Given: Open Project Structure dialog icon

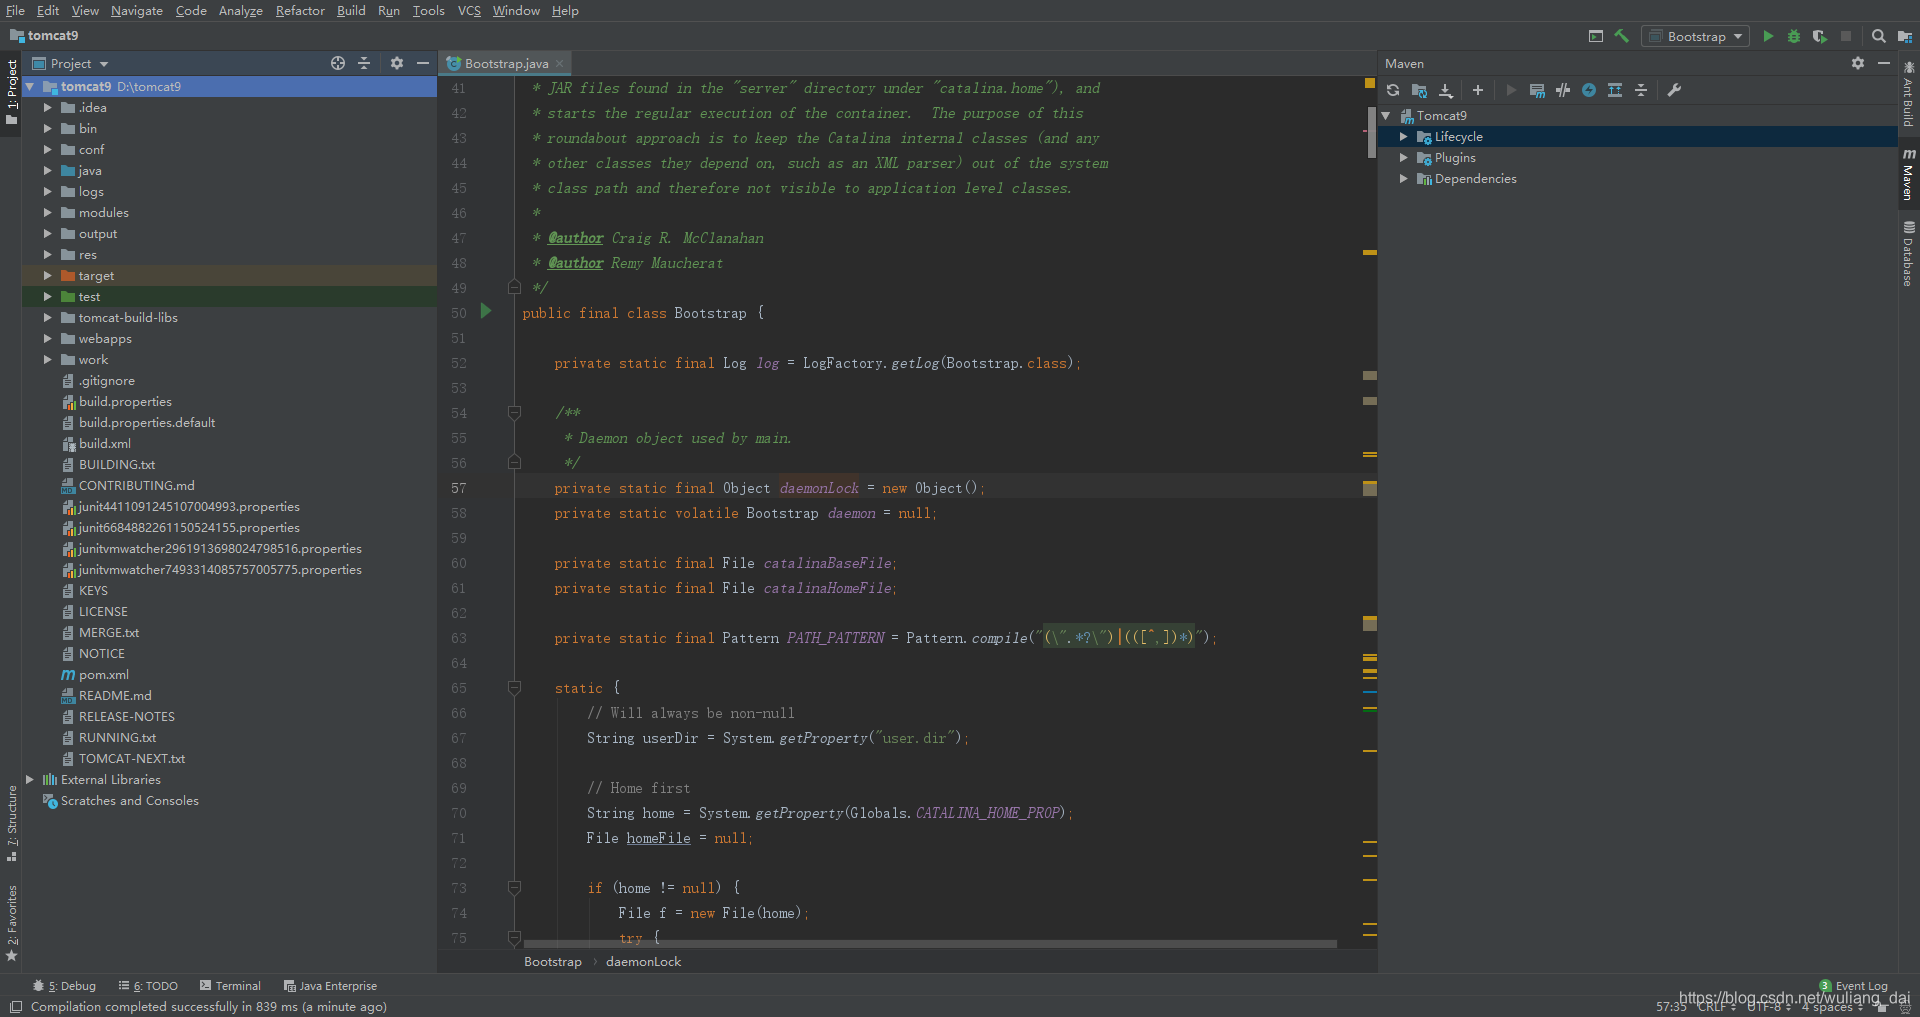Looking at the screenshot, I should 1905,36.
